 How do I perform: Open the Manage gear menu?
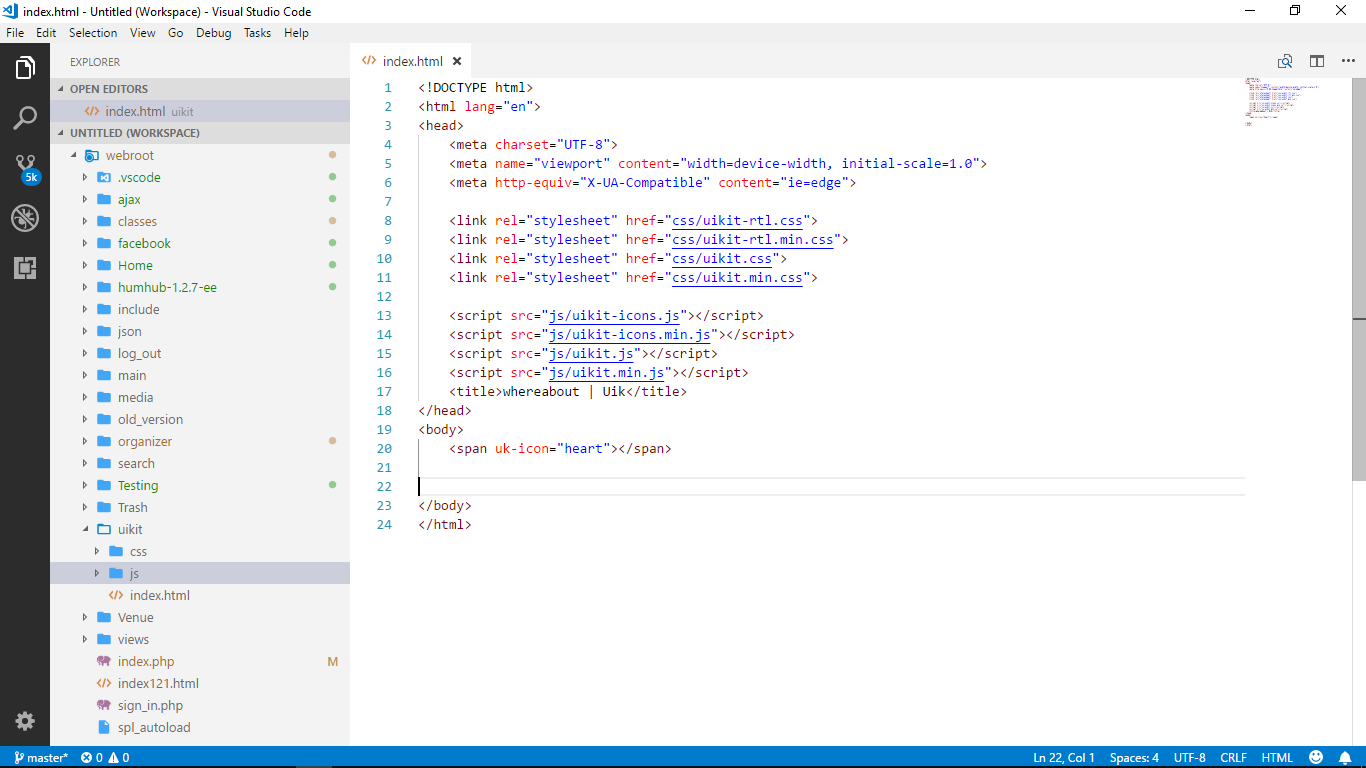point(25,721)
